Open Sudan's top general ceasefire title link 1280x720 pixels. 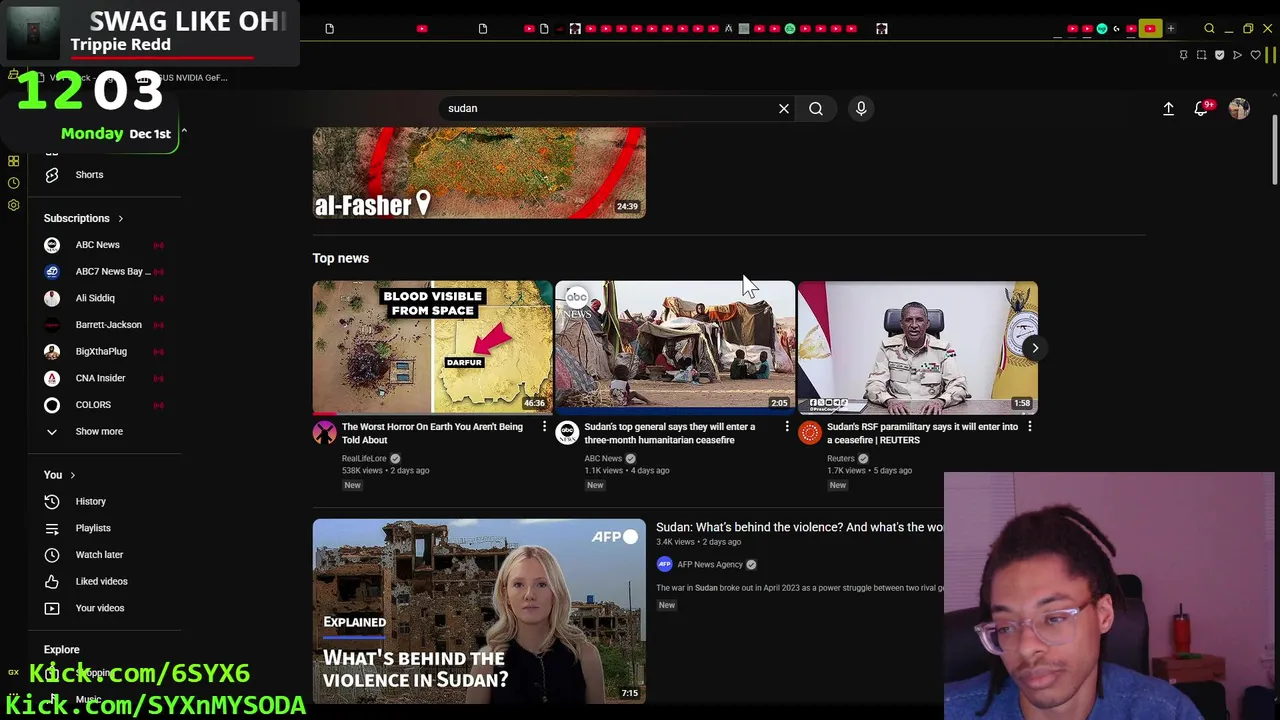tap(670, 433)
